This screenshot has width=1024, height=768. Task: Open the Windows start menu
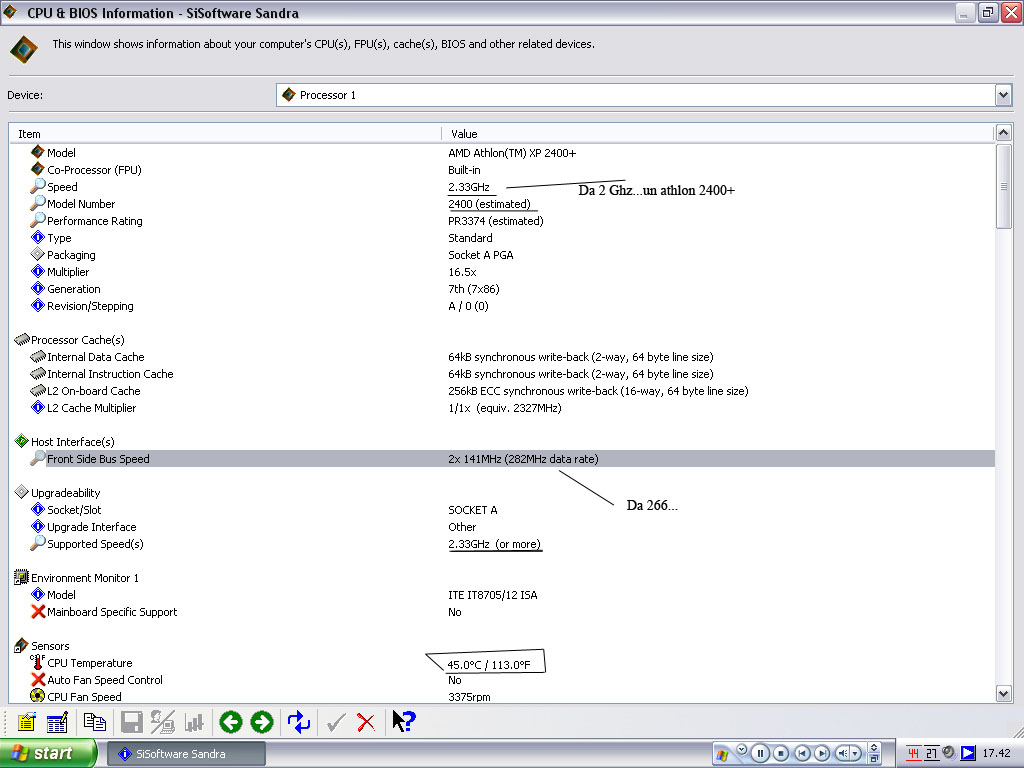[48, 753]
